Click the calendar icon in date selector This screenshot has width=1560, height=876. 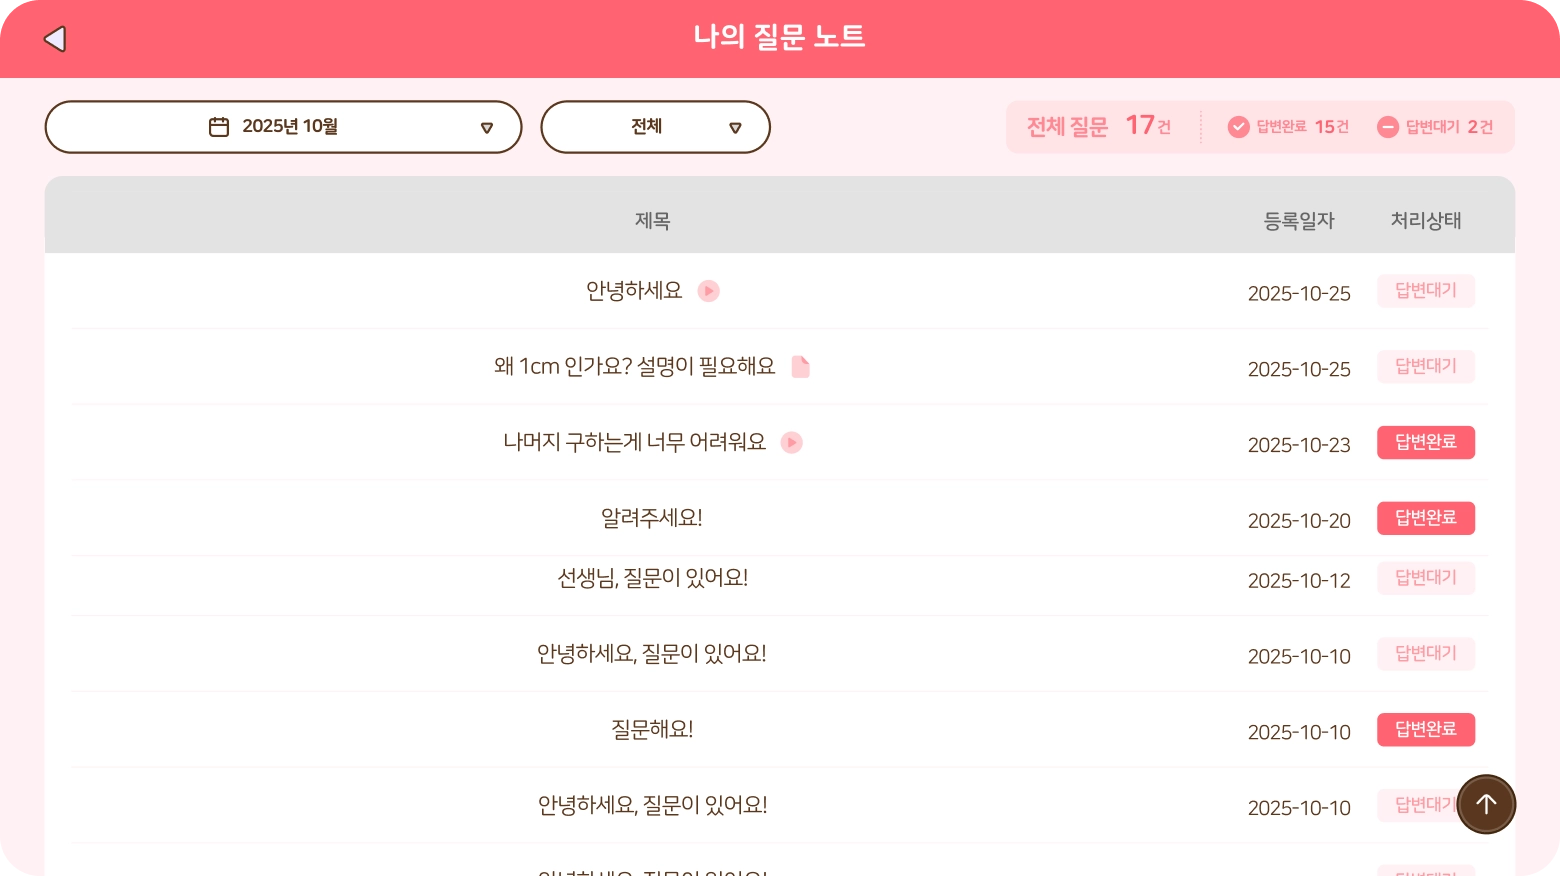point(219,127)
